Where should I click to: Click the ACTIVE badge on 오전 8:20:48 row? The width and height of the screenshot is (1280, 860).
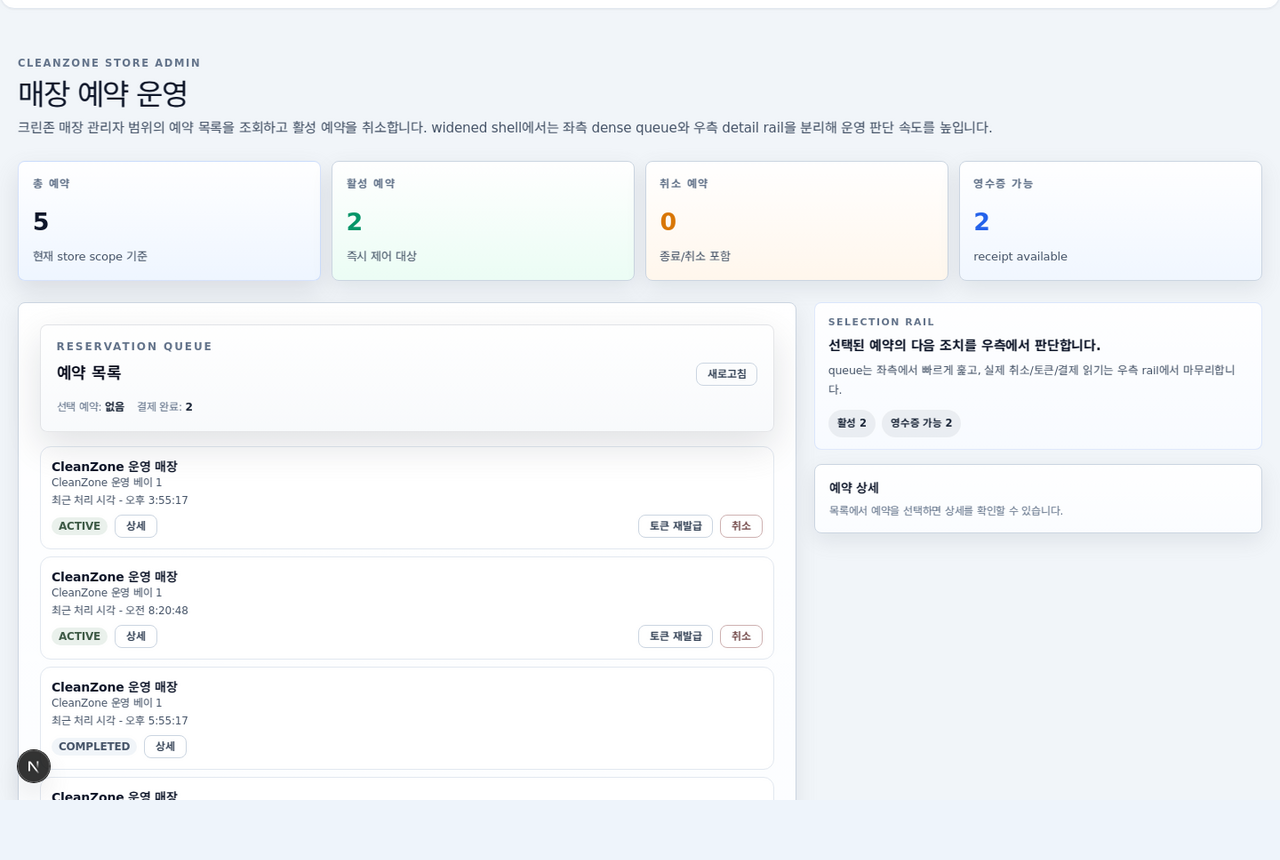pos(80,636)
